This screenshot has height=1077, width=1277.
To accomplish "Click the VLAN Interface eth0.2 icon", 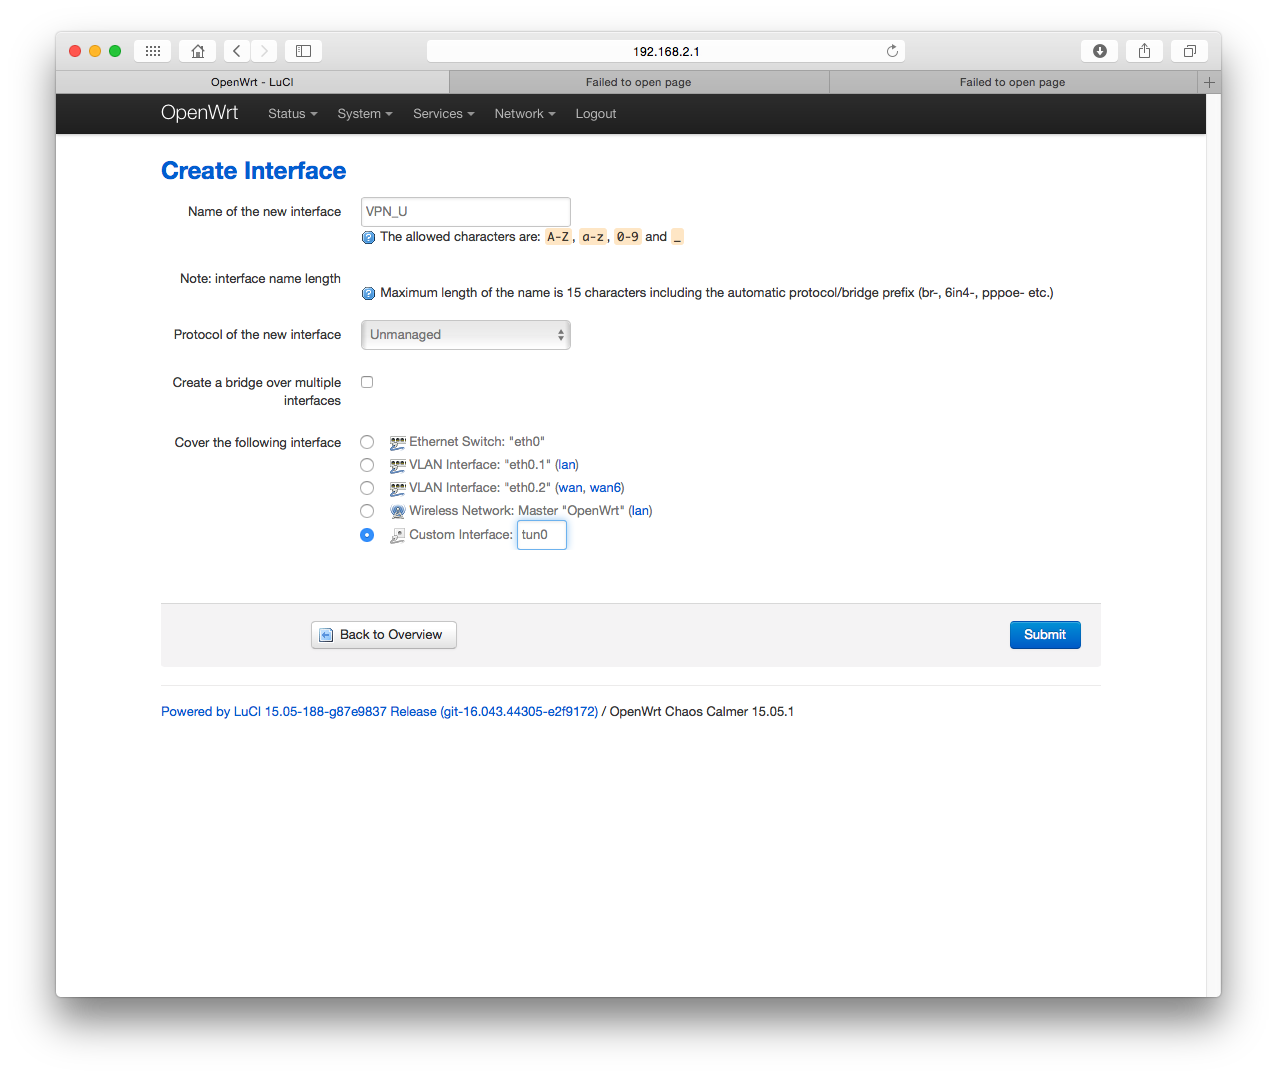I will [398, 488].
